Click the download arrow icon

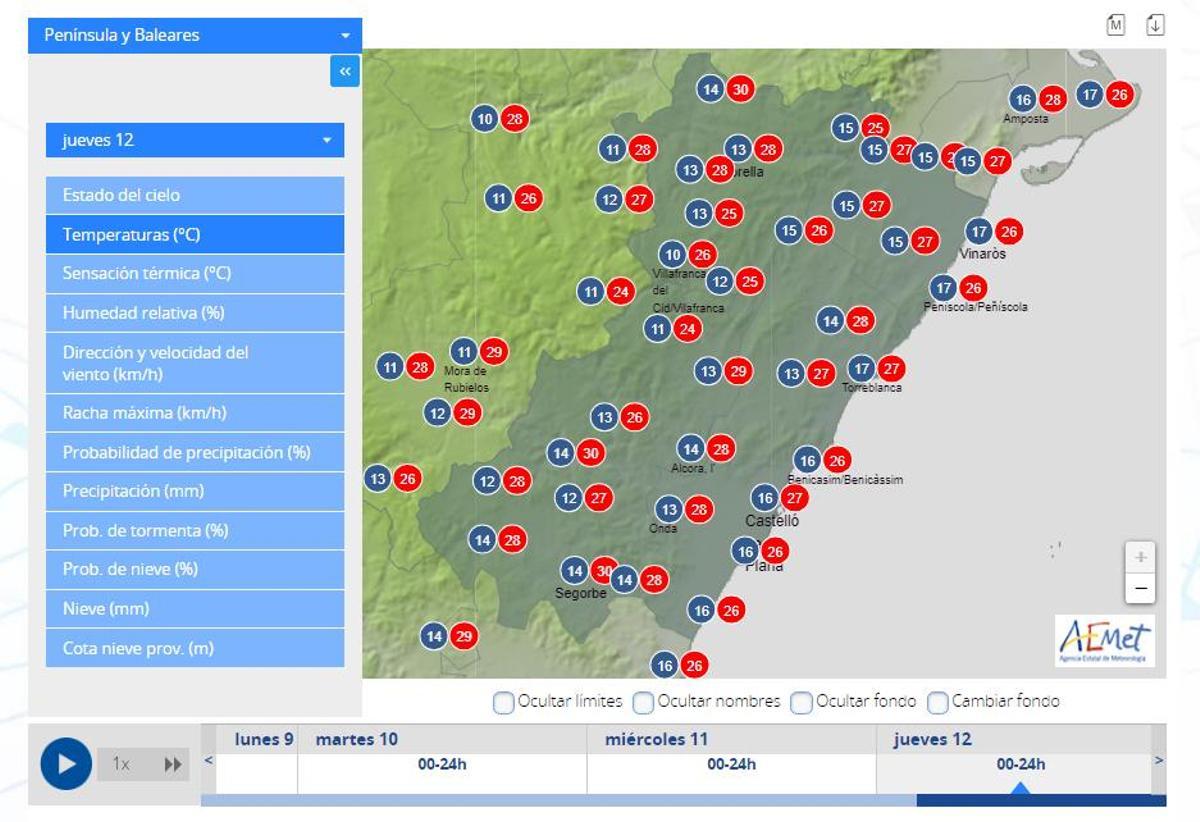point(1155,25)
